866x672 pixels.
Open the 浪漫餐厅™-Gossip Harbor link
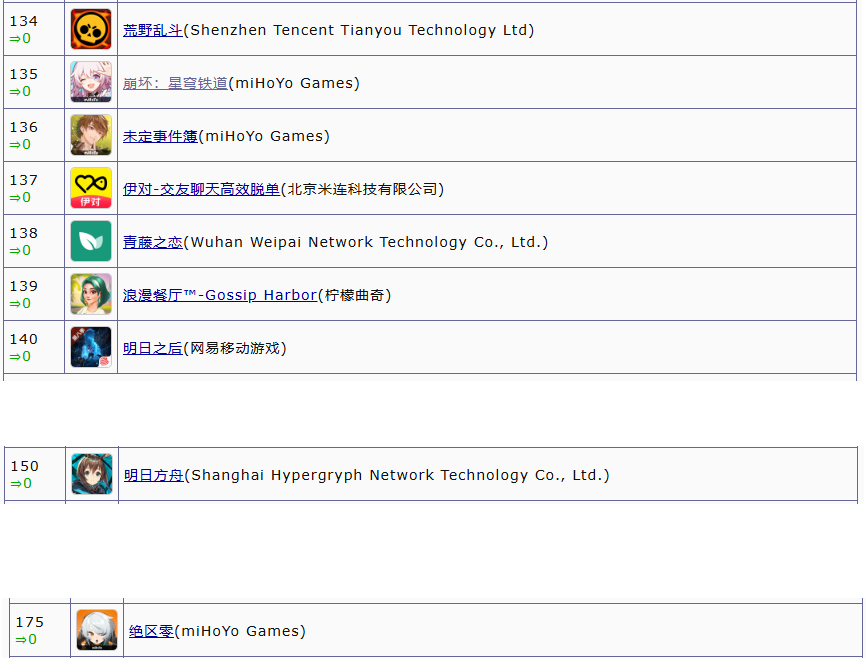(x=220, y=295)
